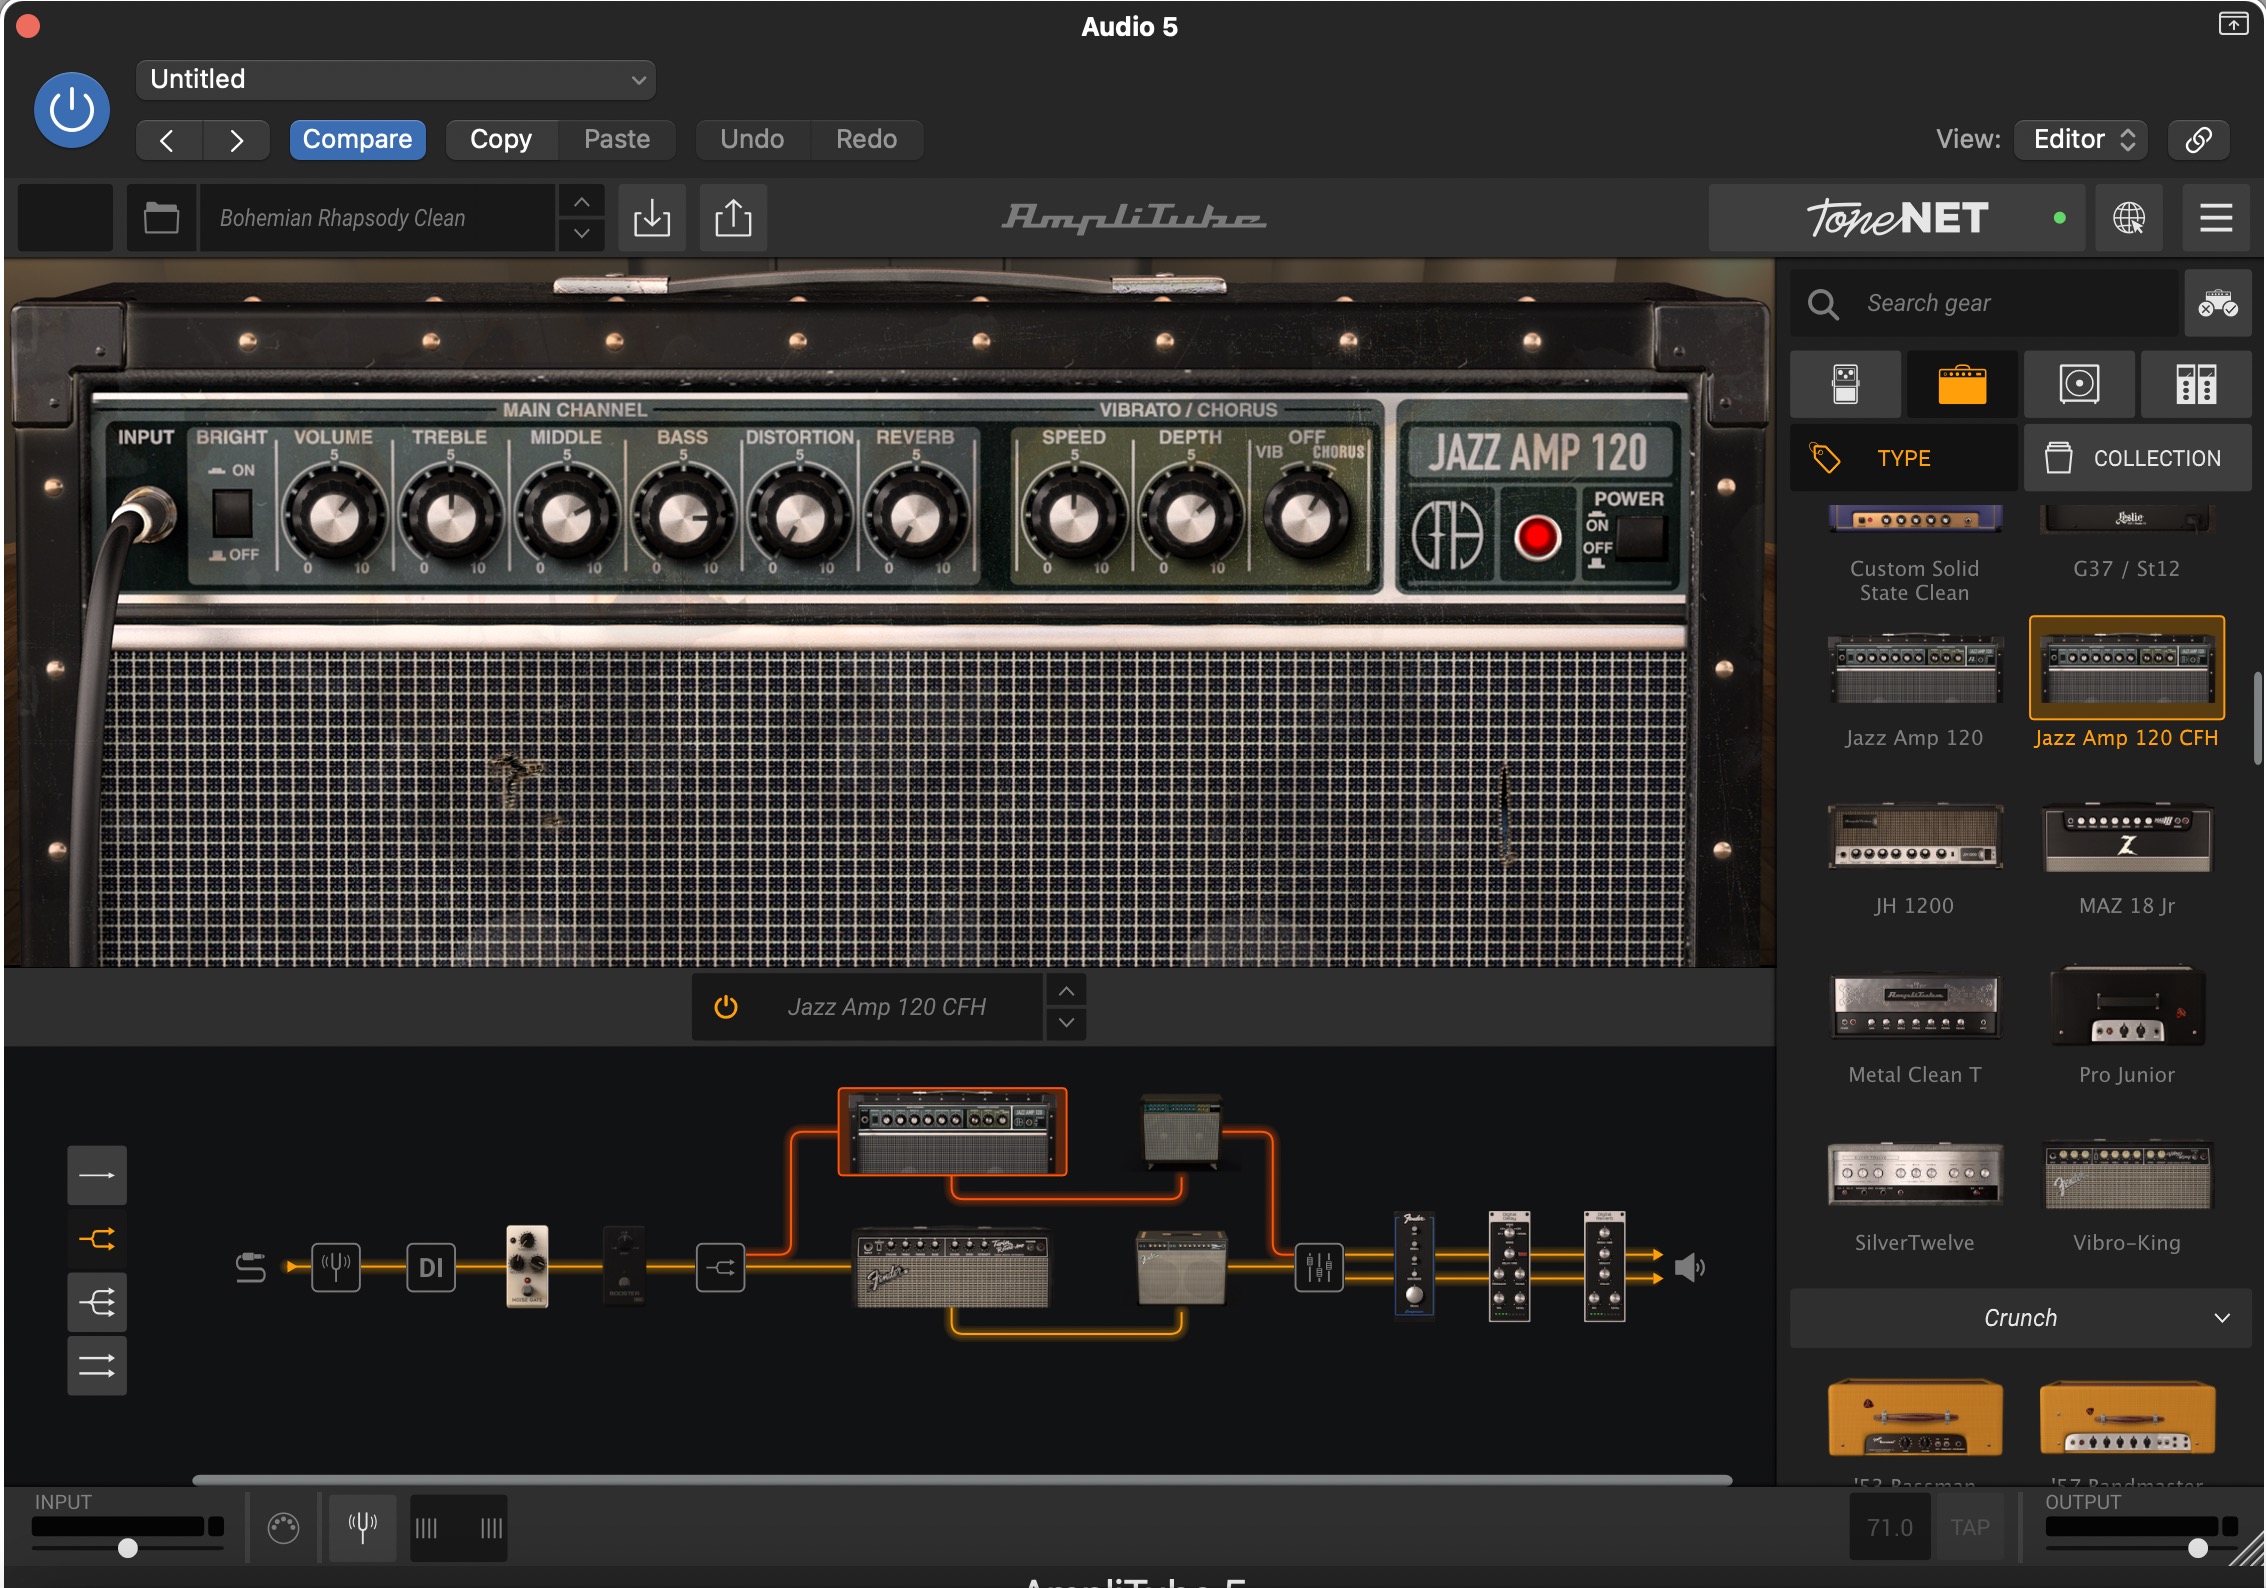Click the Undo button
The image size is (2266, 1588).
coord(752,139)
